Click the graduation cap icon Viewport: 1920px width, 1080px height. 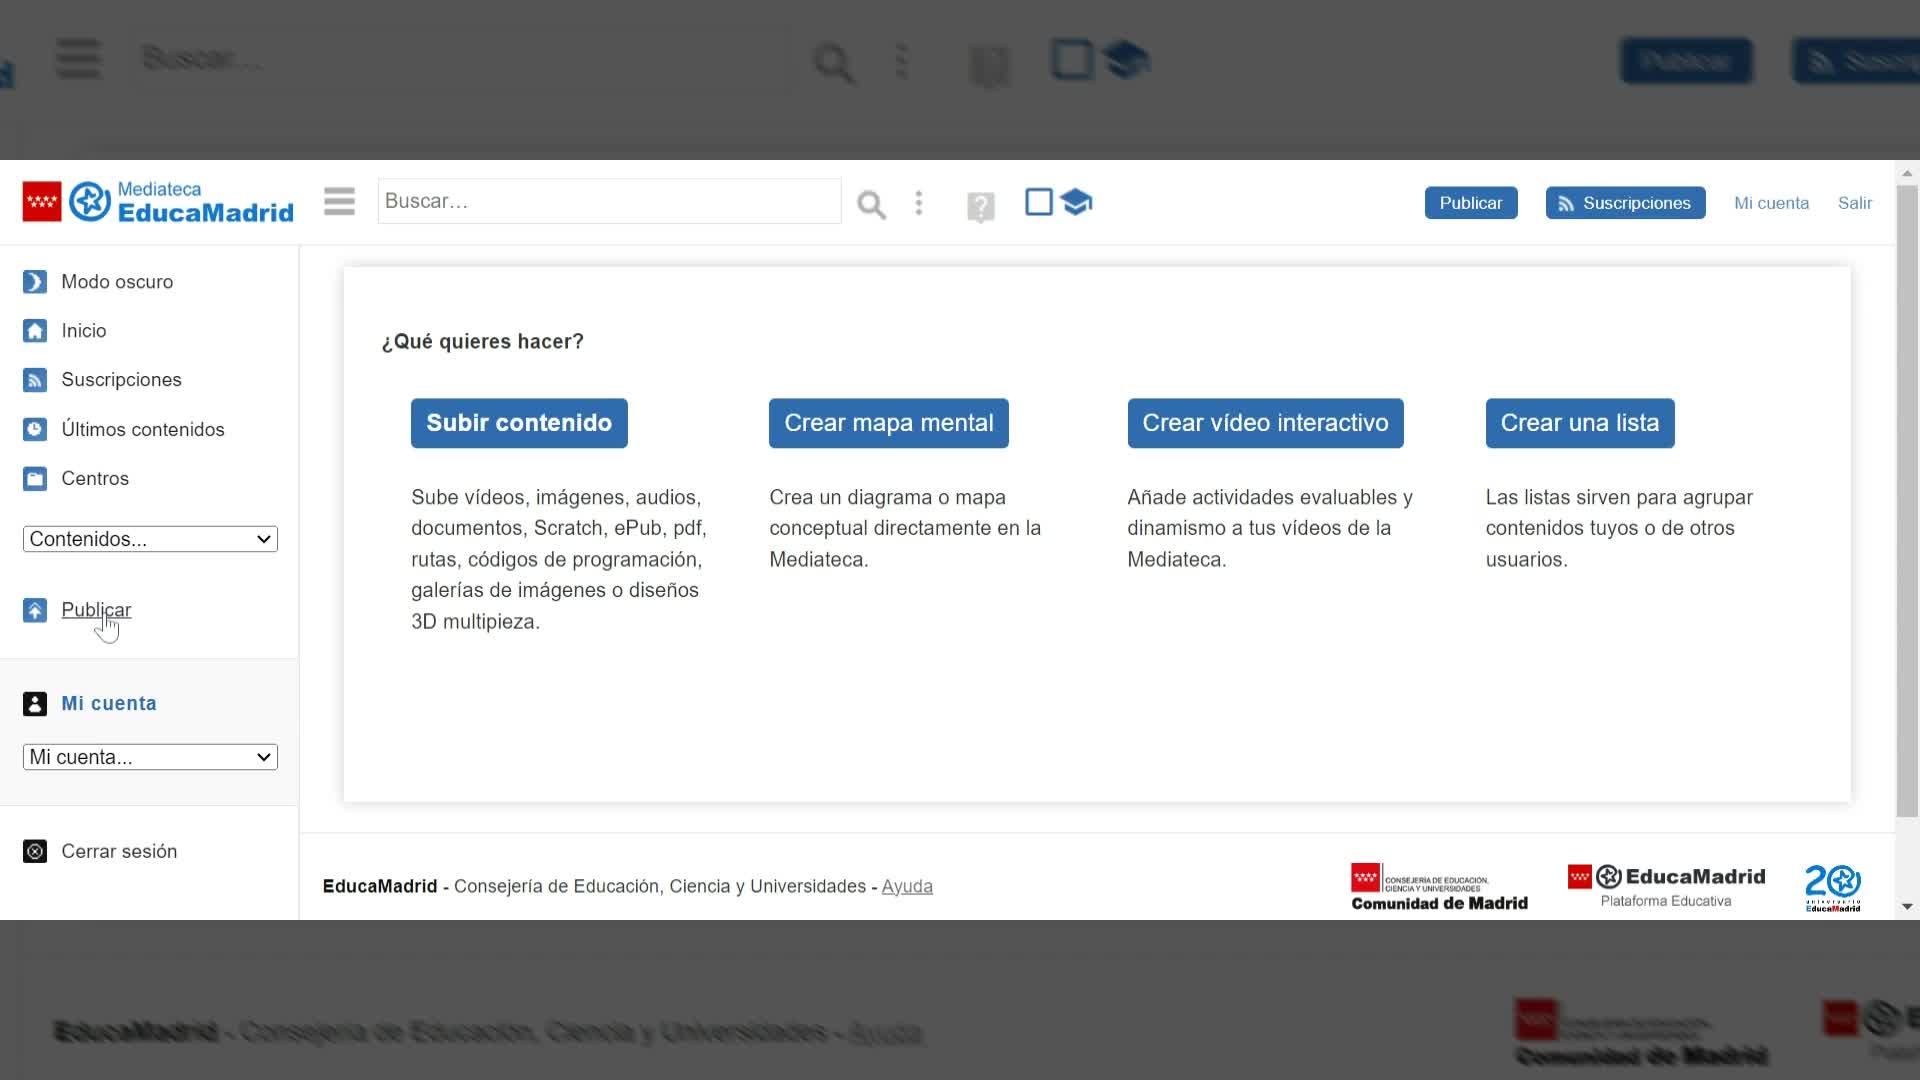[x=1076, y=202]
